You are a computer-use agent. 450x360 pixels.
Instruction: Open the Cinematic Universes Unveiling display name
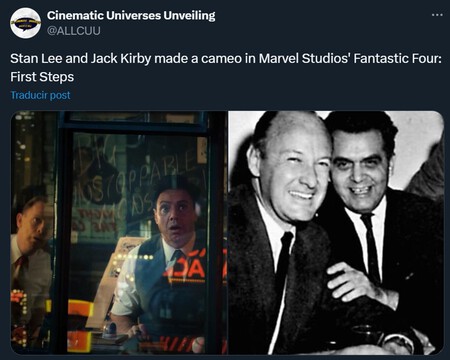tap(131, 15)
